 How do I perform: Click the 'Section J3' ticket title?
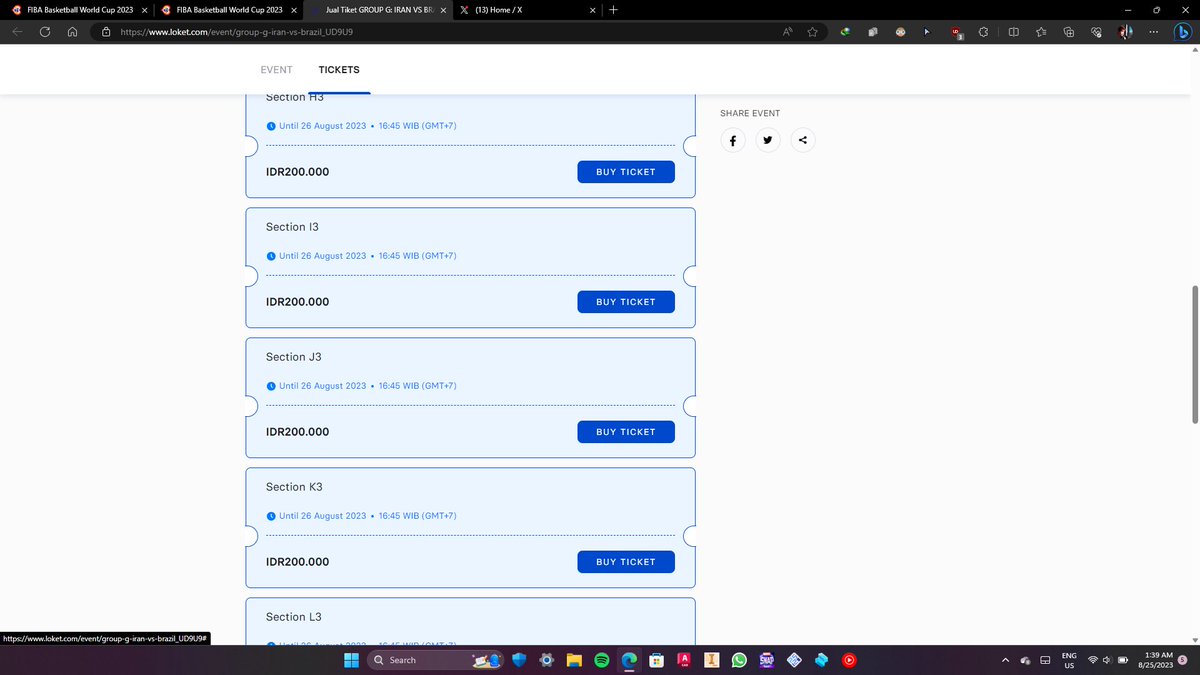click(294, 357)
